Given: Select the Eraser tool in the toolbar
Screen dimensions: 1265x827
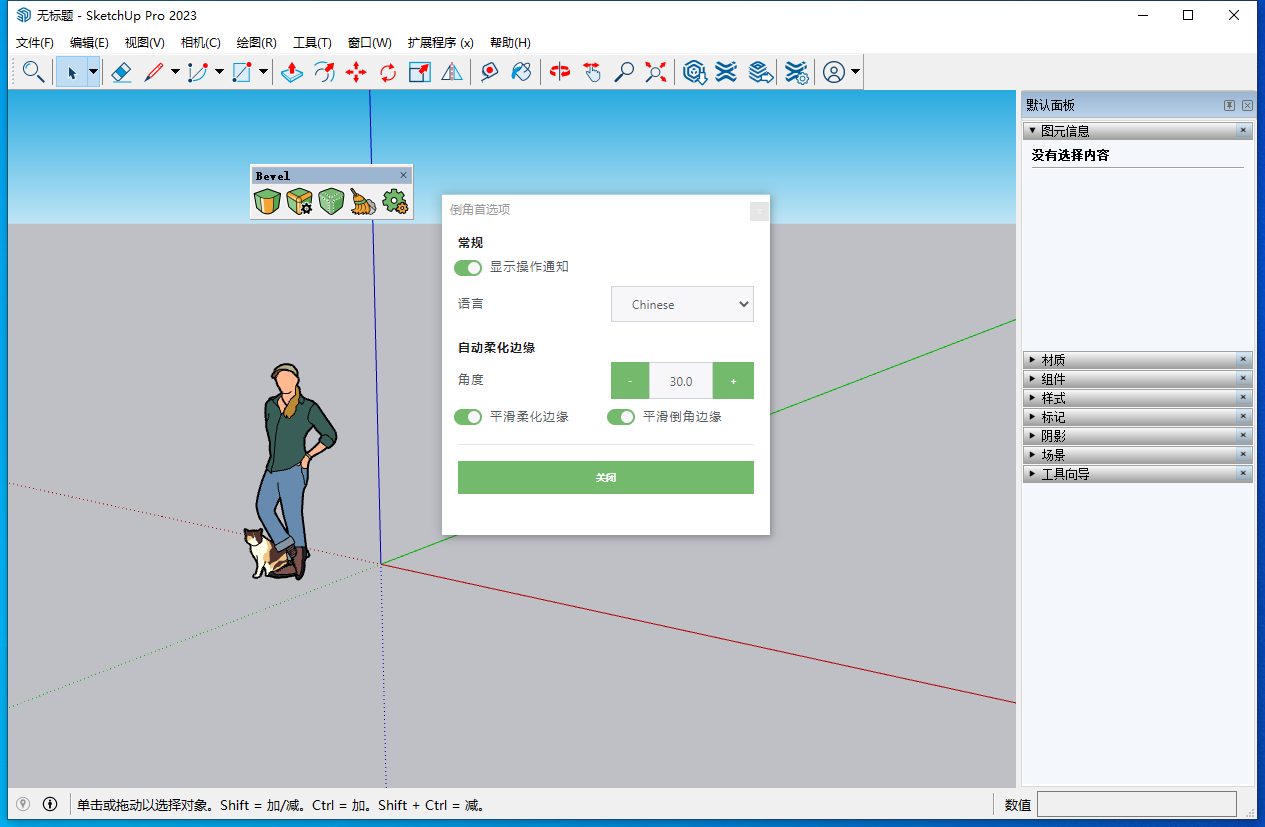Looking at the screenshot, I should (121, 72).
